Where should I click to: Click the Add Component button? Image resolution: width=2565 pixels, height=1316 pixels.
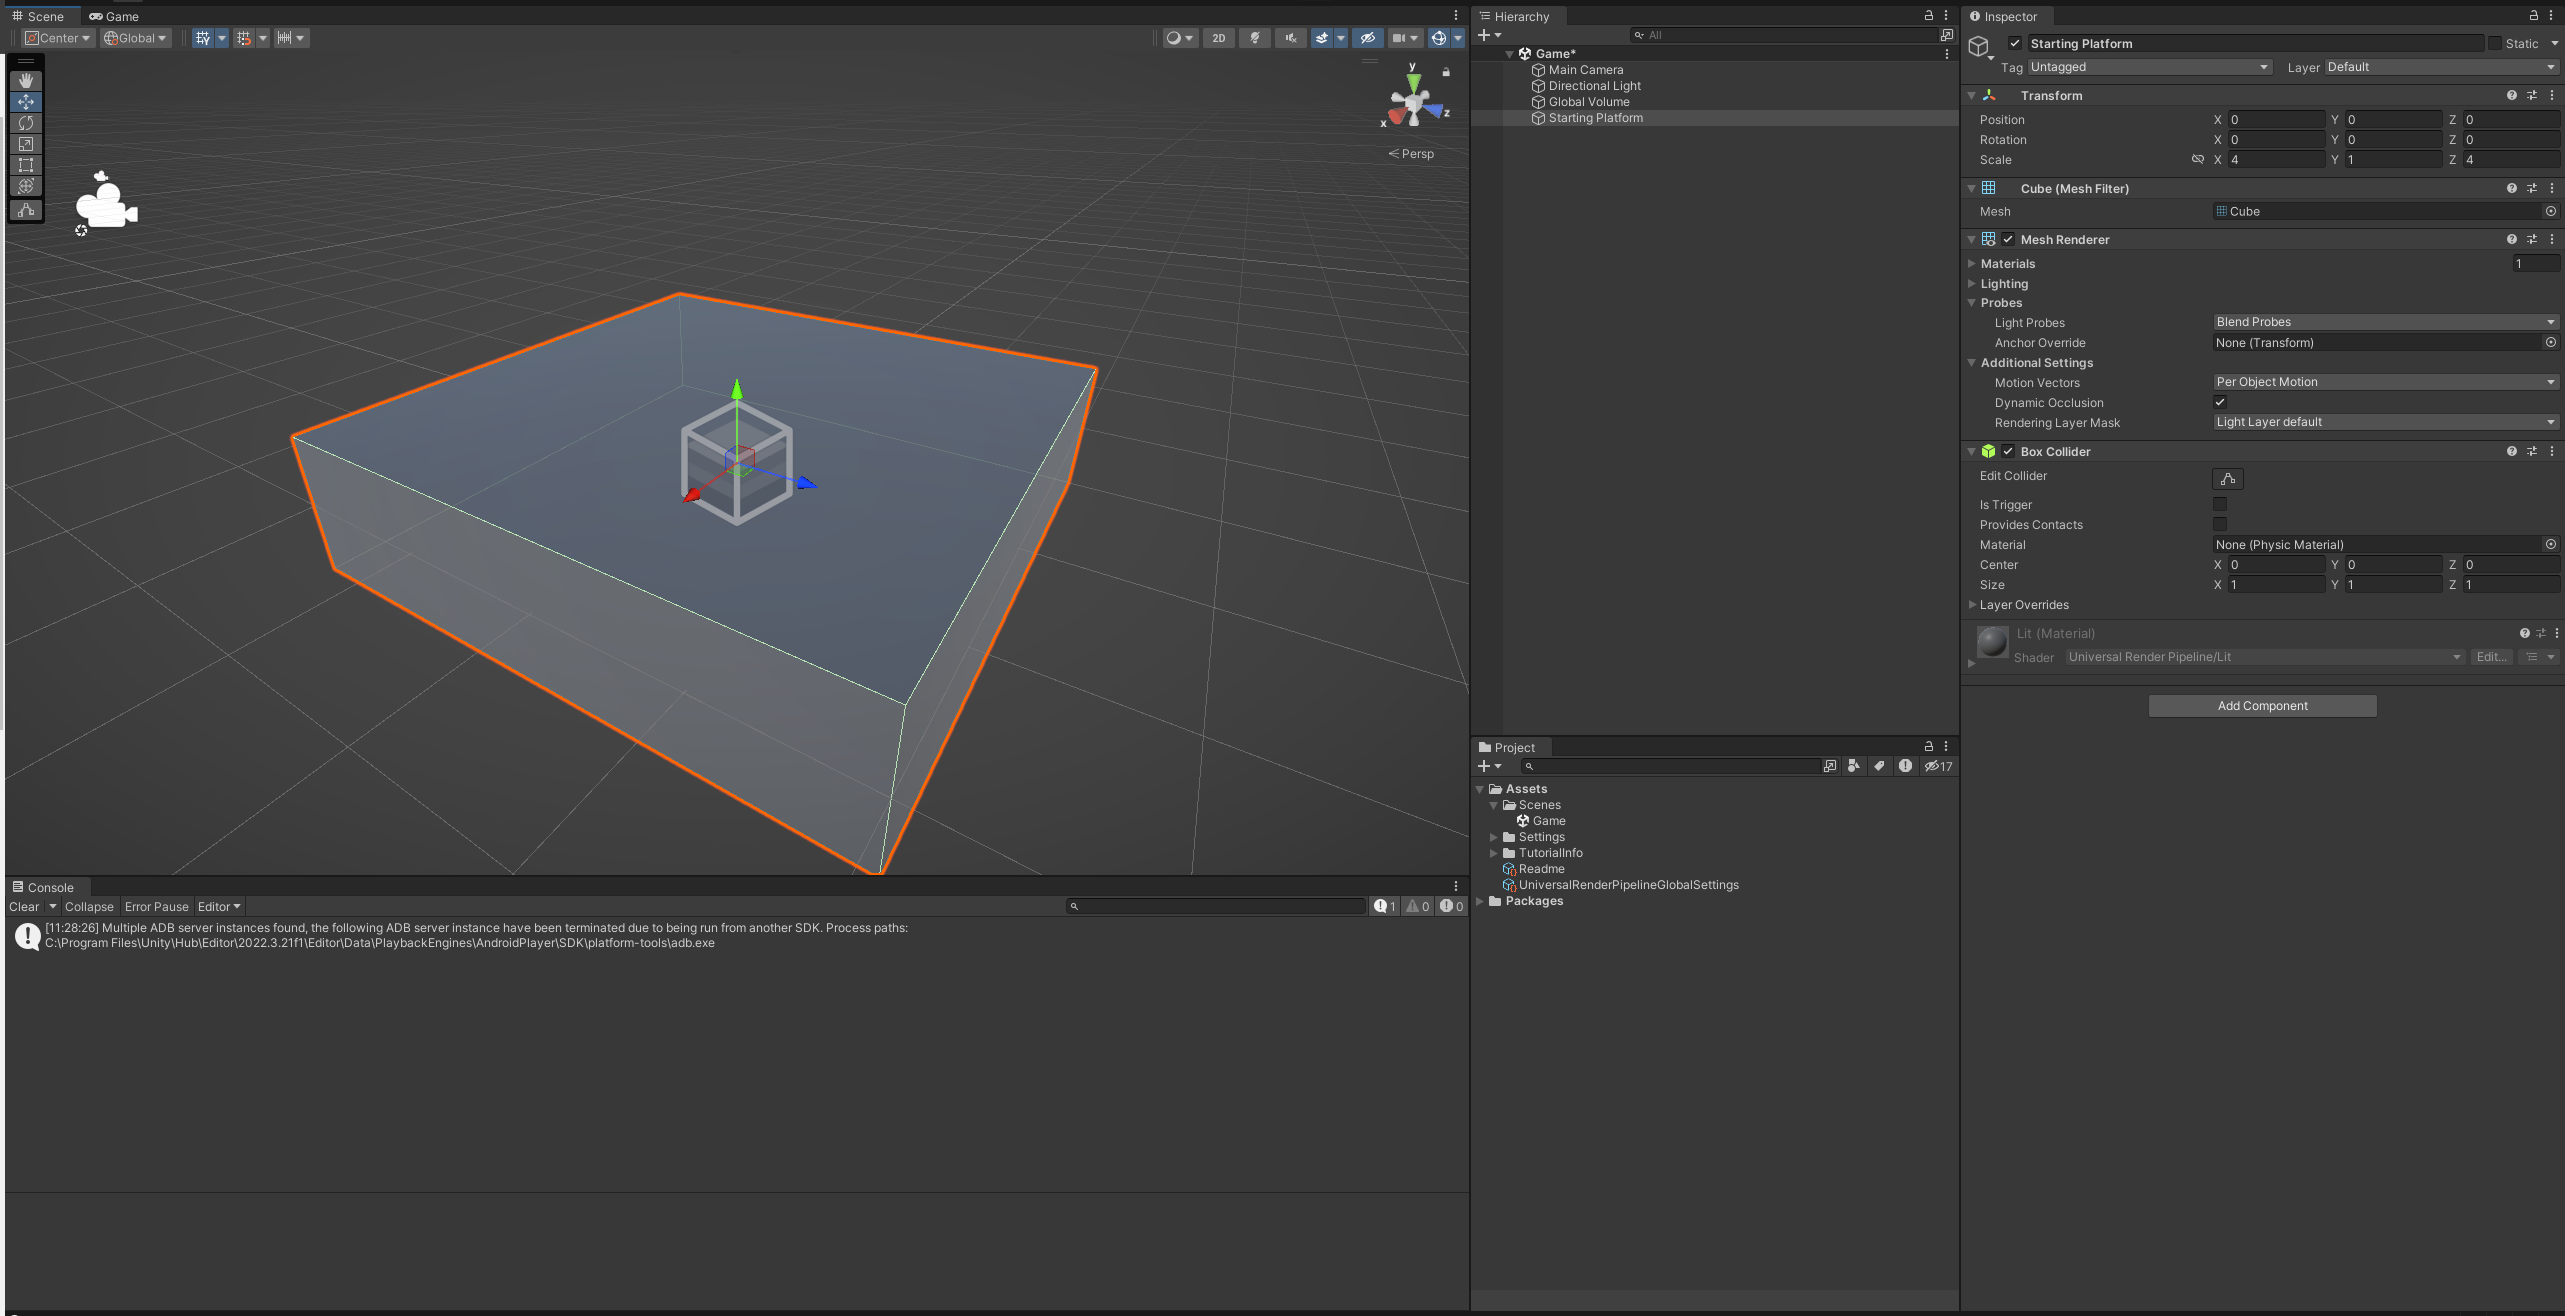click(x=2262, y=706)
